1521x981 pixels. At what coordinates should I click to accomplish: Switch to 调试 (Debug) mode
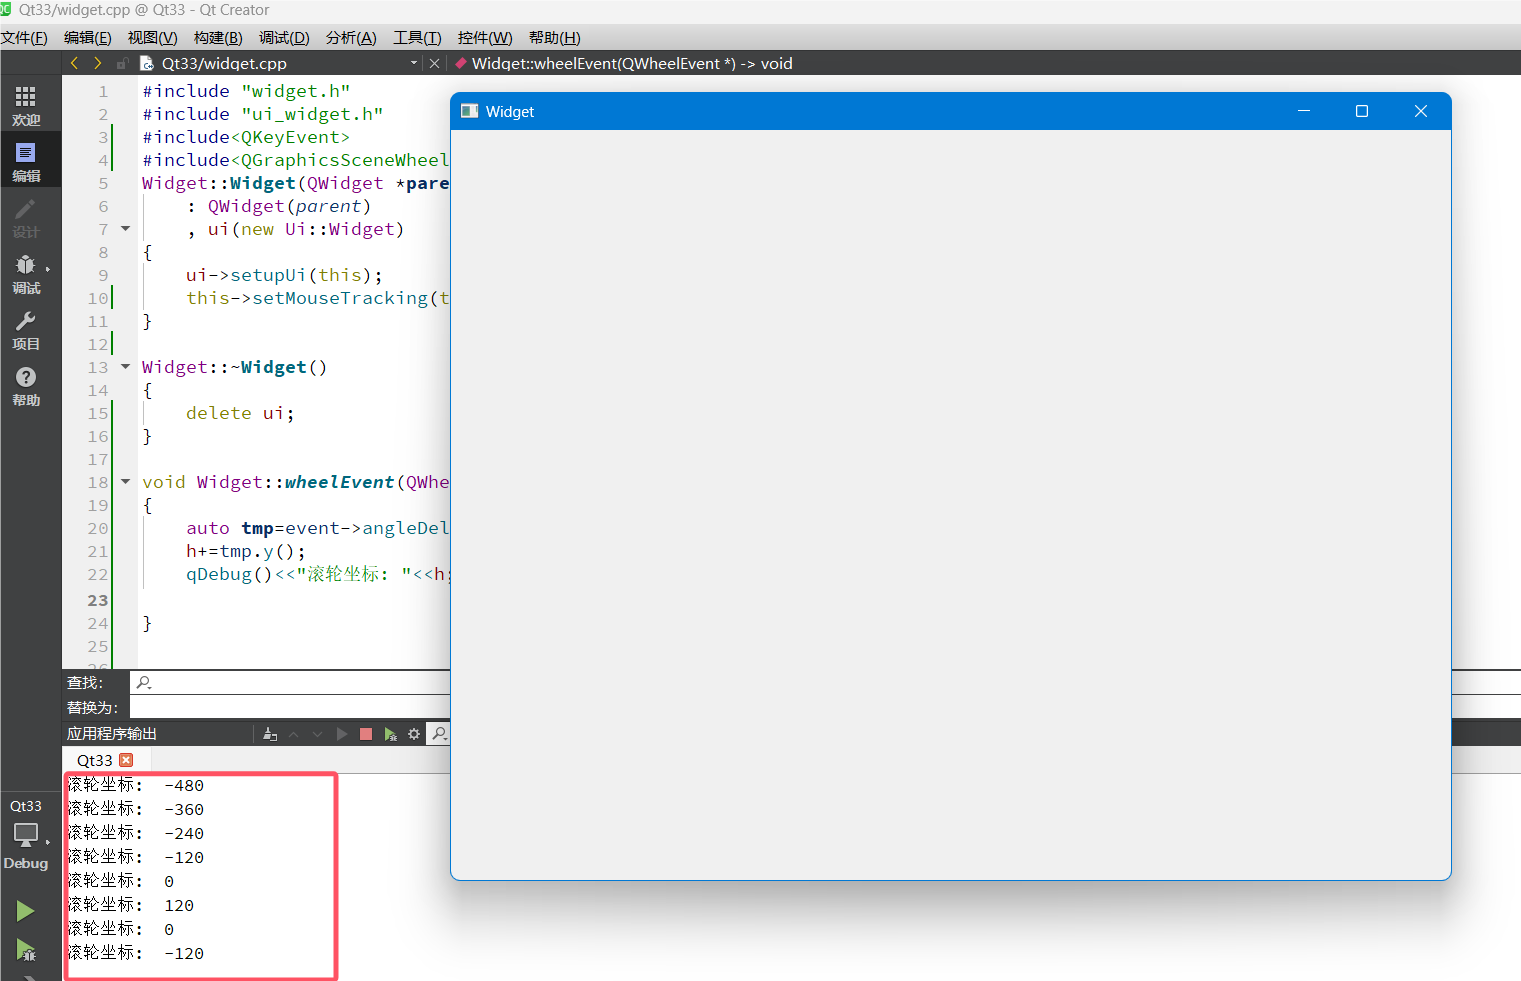(x=26, y=274)
